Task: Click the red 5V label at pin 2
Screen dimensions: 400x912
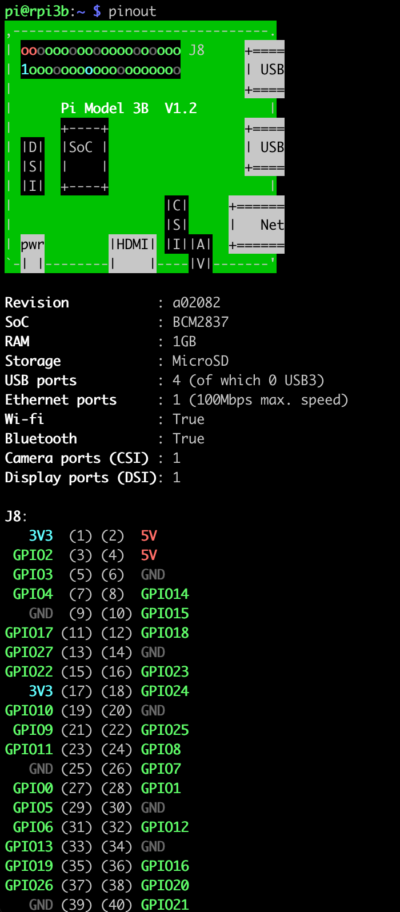Action: pos(149,536)
